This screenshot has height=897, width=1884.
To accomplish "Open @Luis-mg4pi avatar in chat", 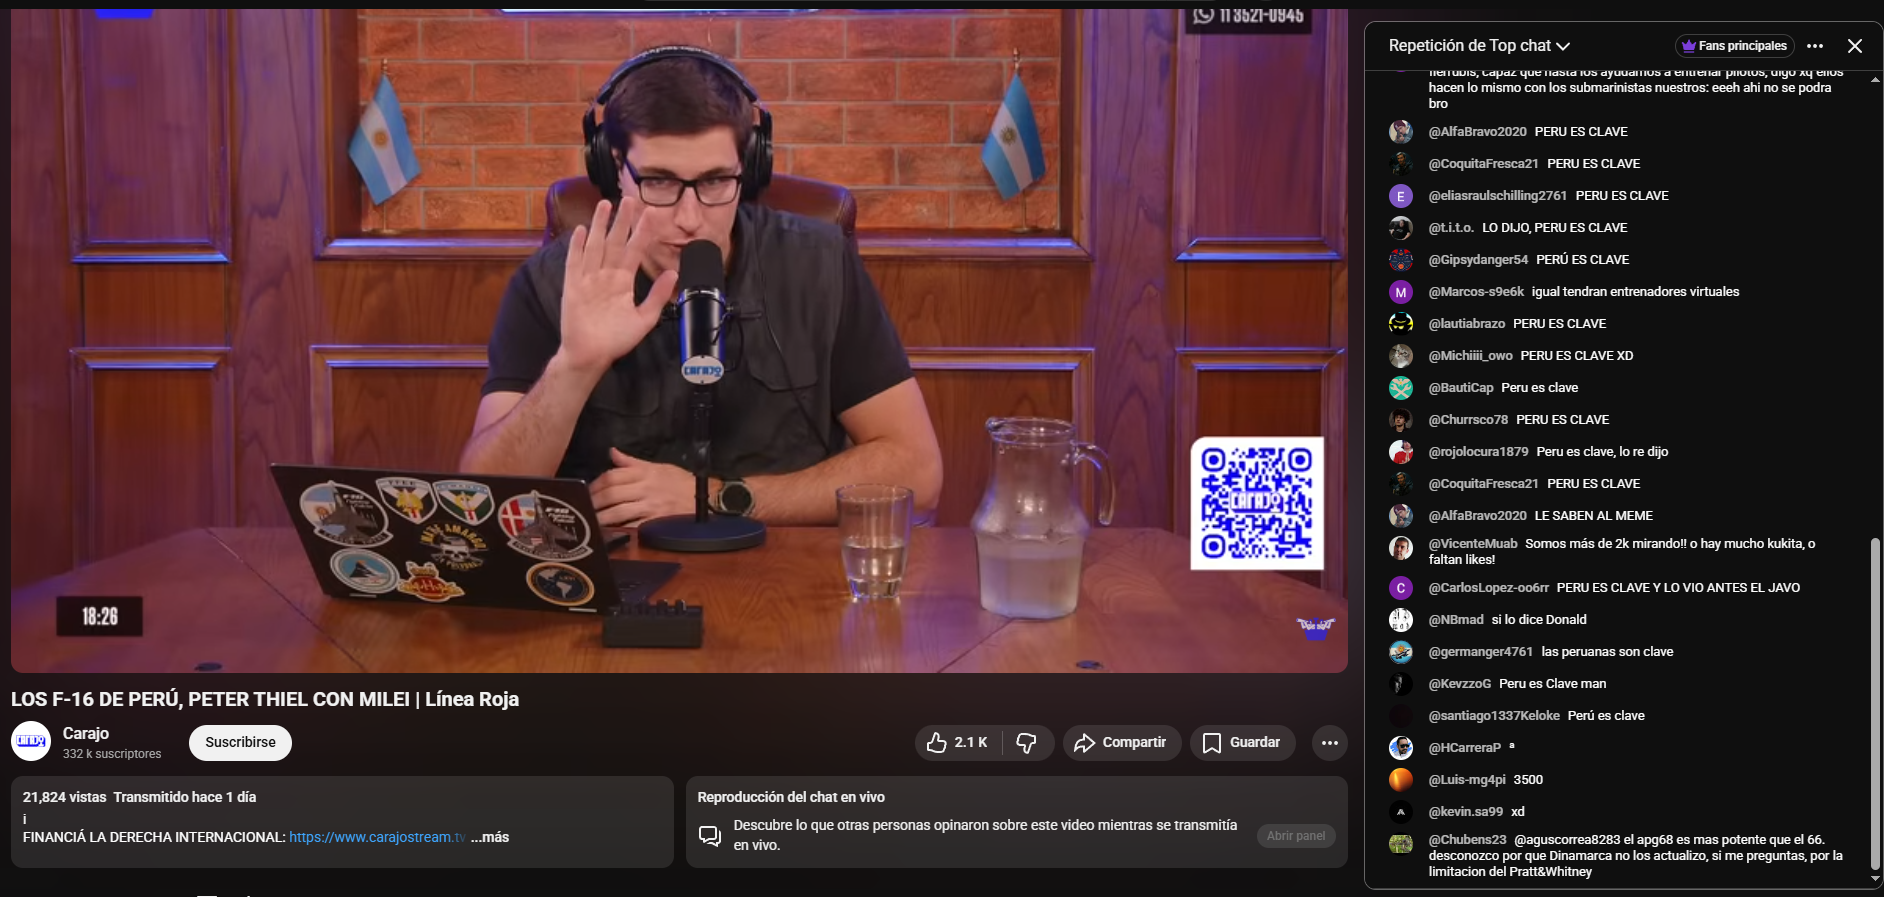I will click(x=1401, y=780).
